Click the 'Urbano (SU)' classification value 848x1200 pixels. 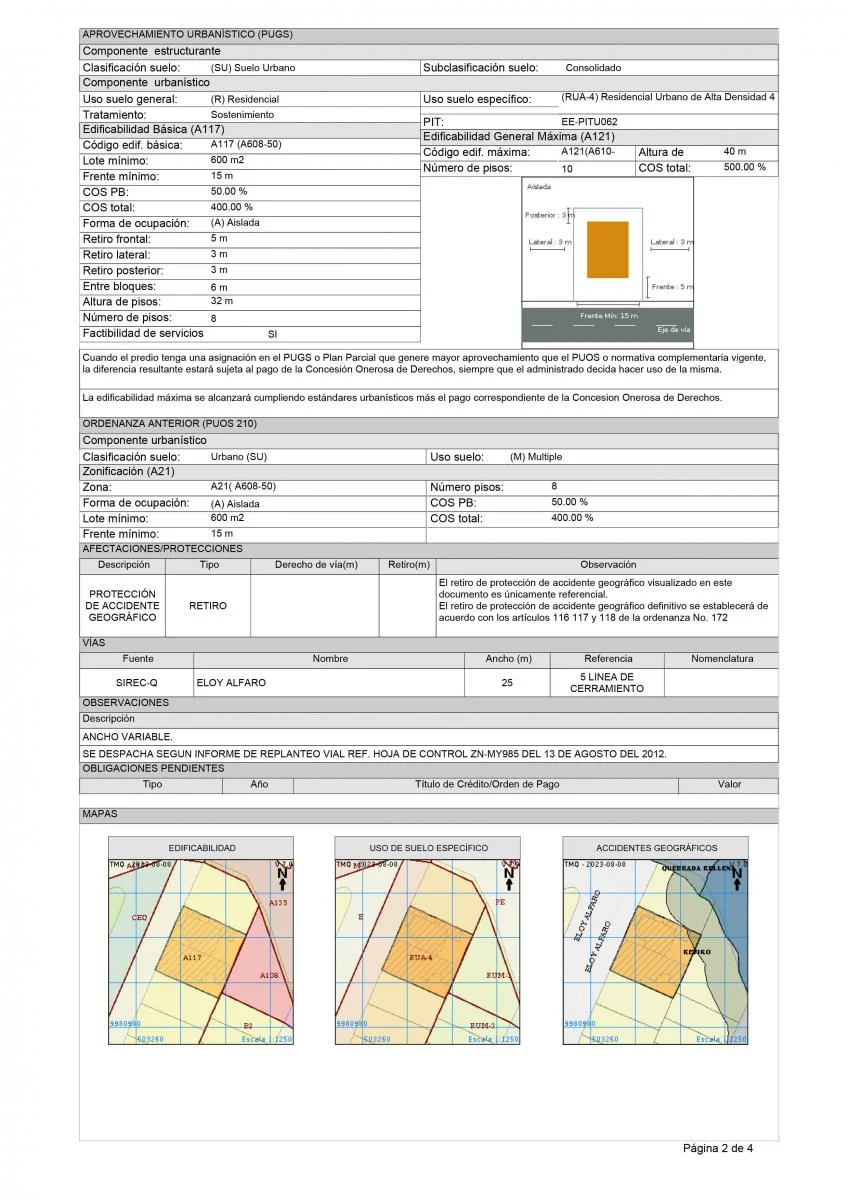[x=239, y=457]
